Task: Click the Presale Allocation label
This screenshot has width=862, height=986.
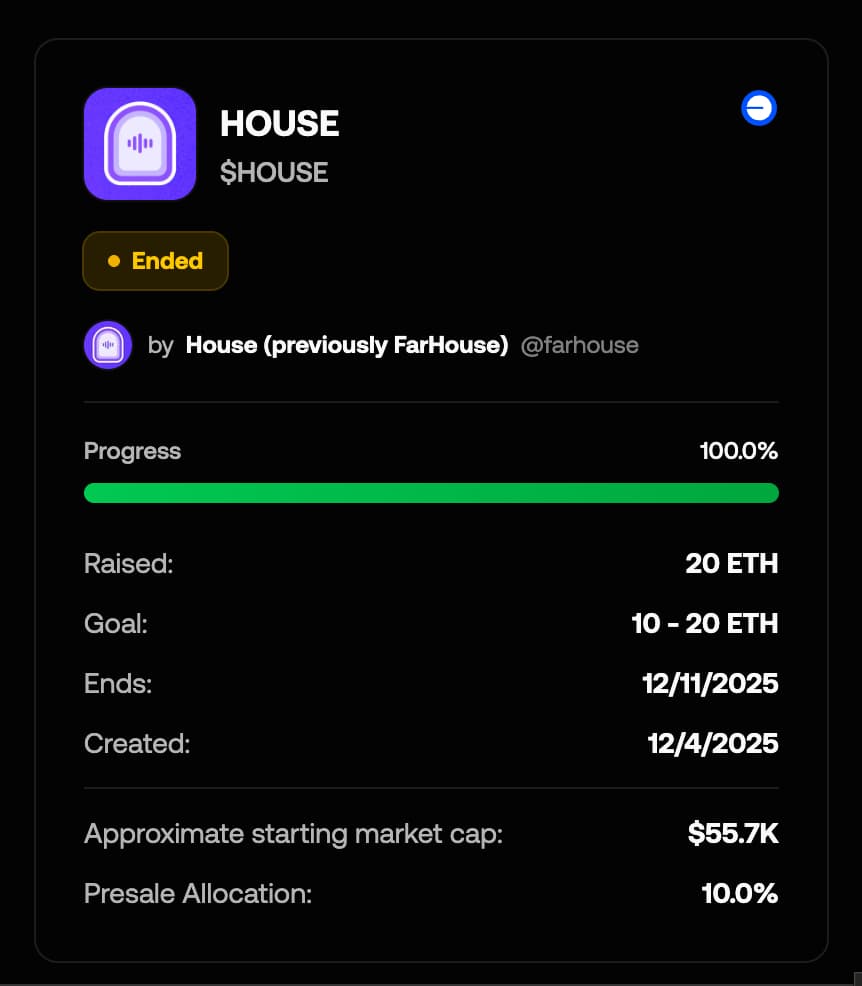Action: tap(198, 893)
